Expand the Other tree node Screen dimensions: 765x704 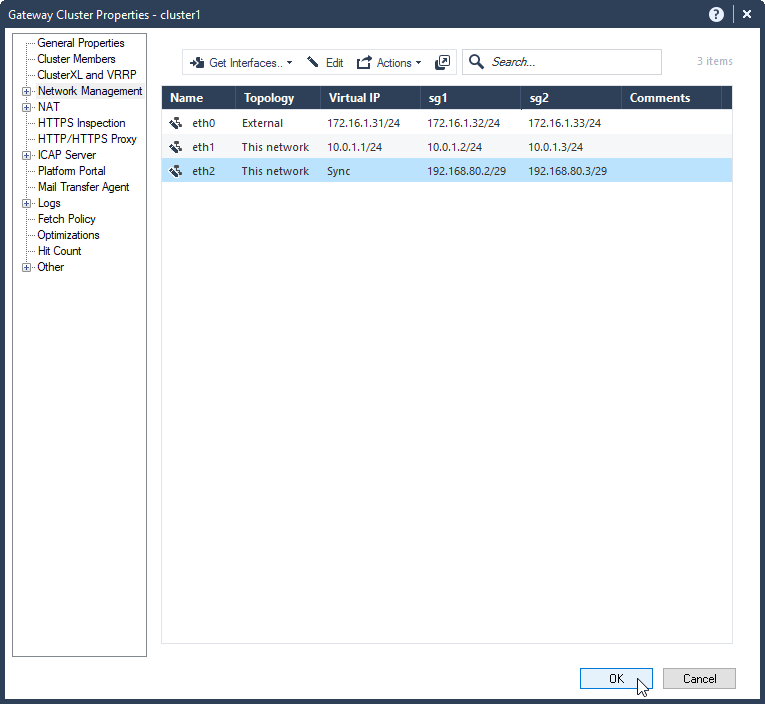[26, 267]
